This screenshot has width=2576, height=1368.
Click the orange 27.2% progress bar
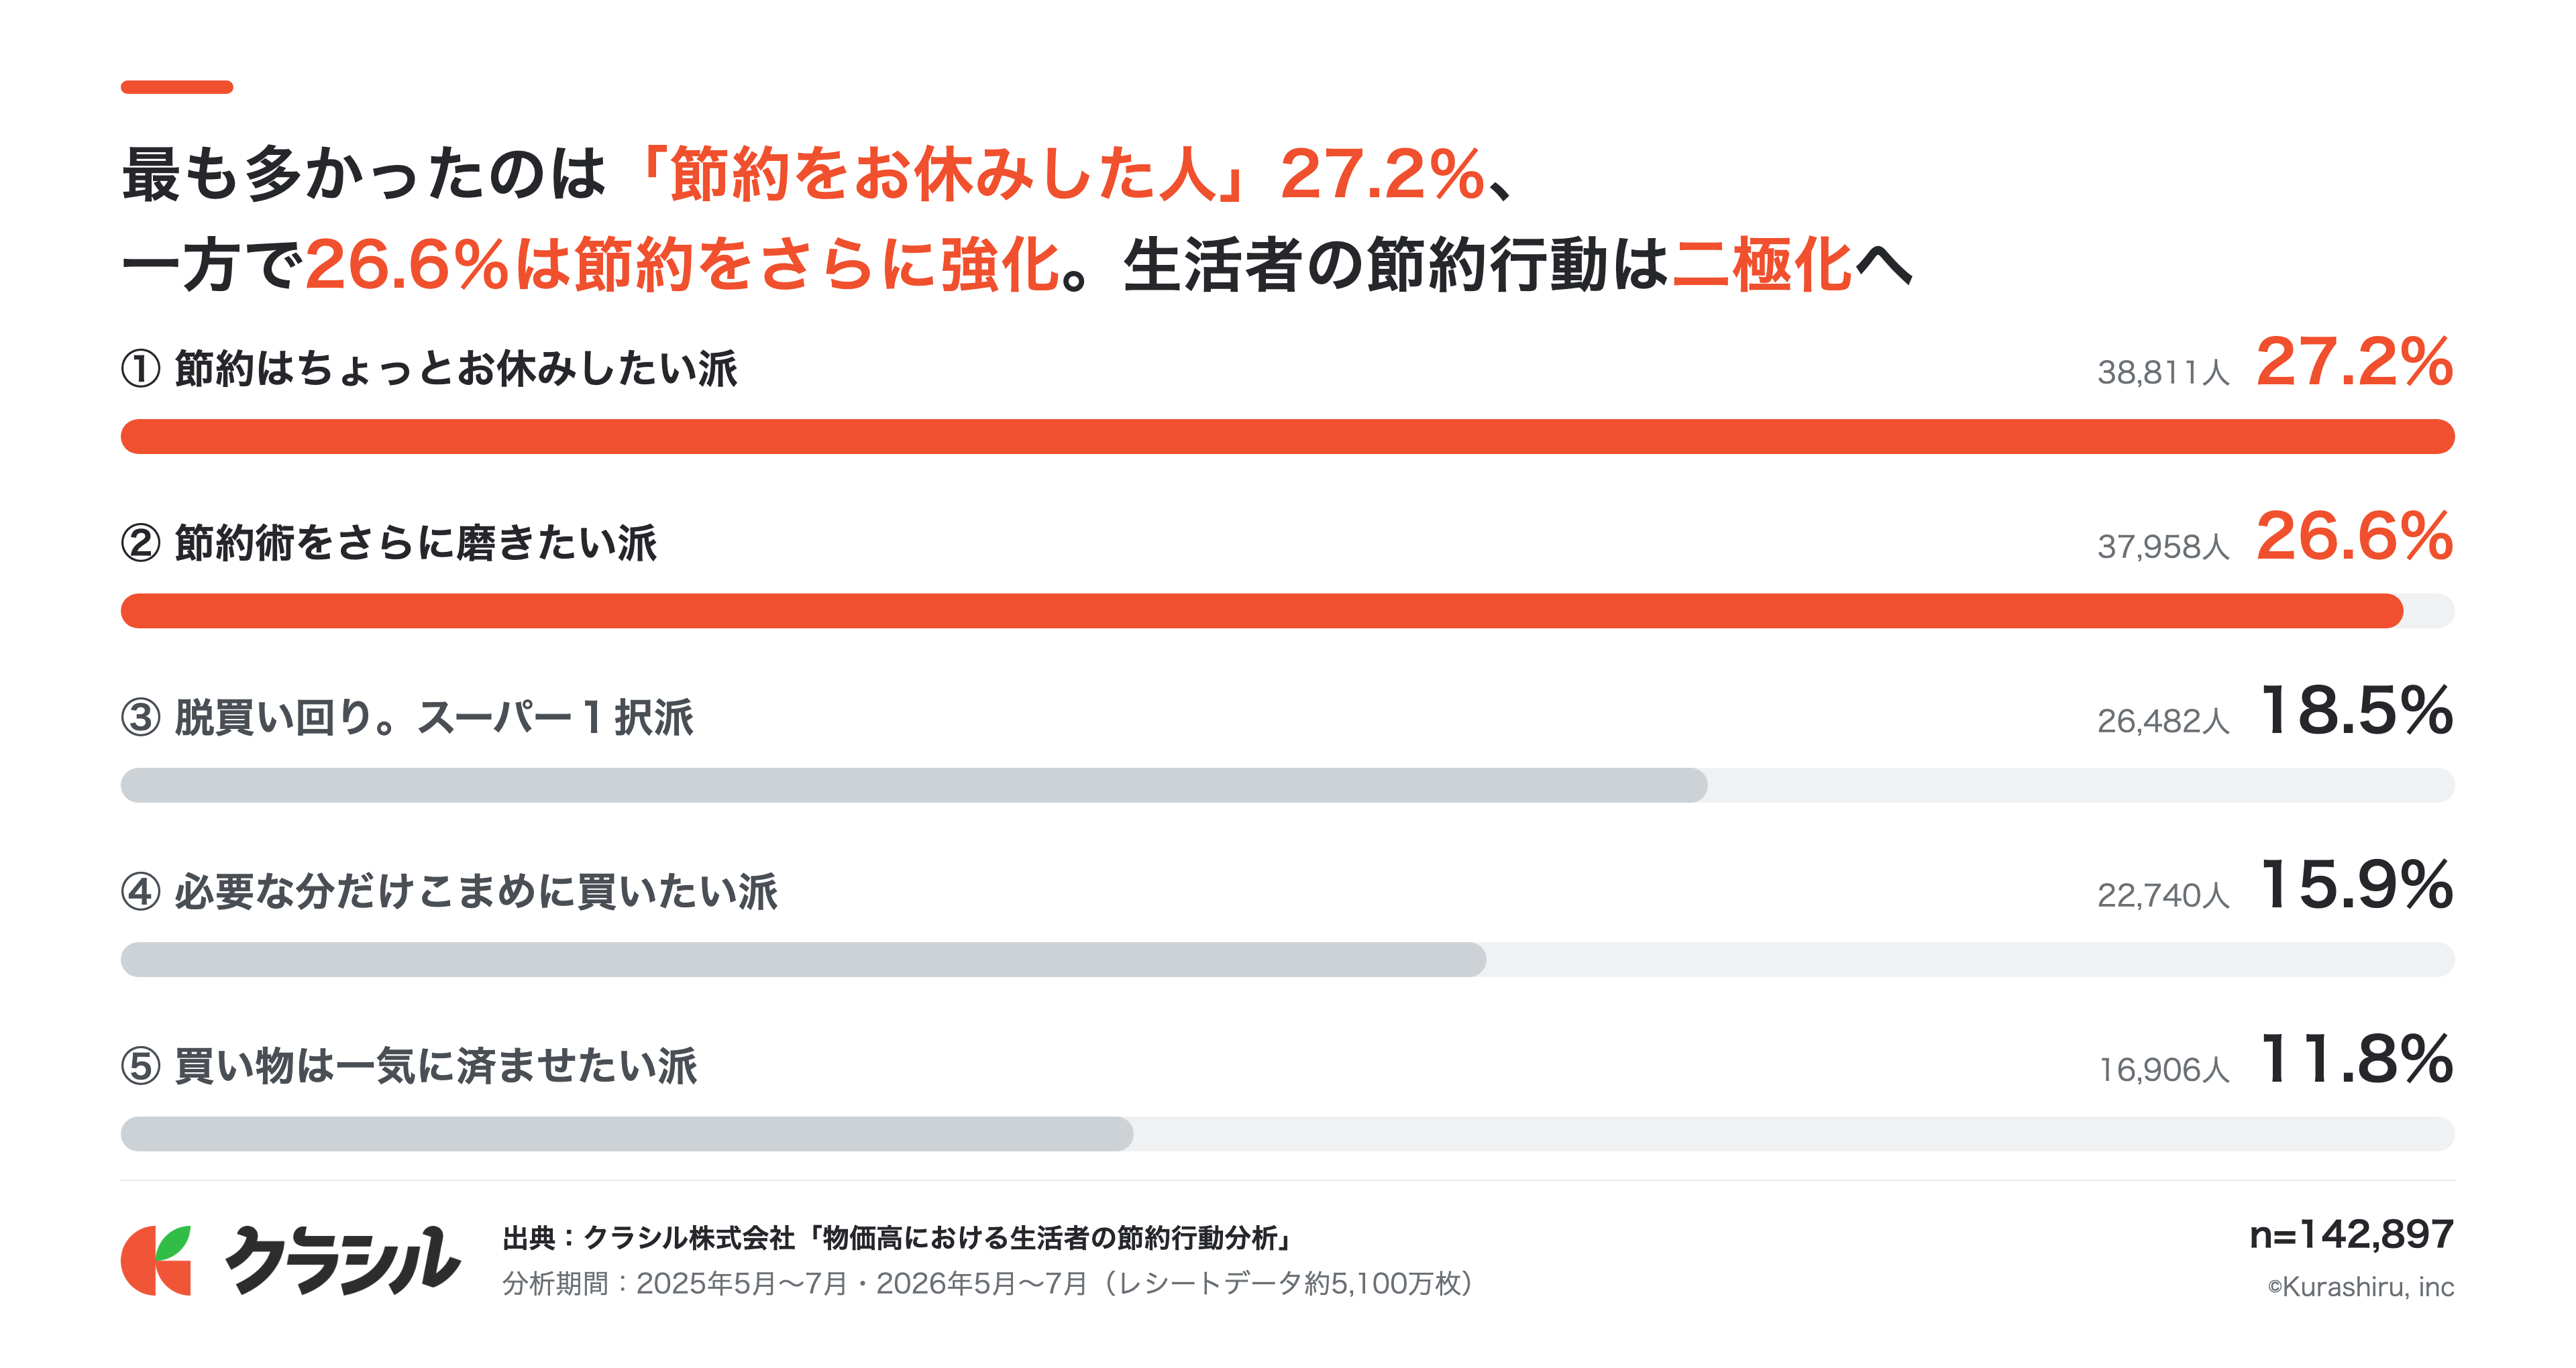pyautogui.click(x=1288, y=436)
